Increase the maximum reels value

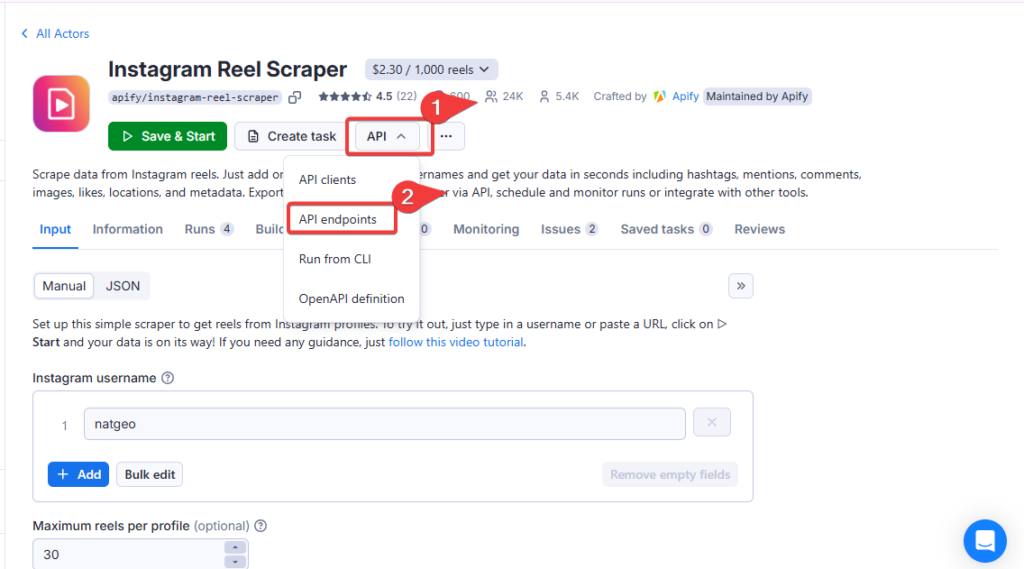235,547
